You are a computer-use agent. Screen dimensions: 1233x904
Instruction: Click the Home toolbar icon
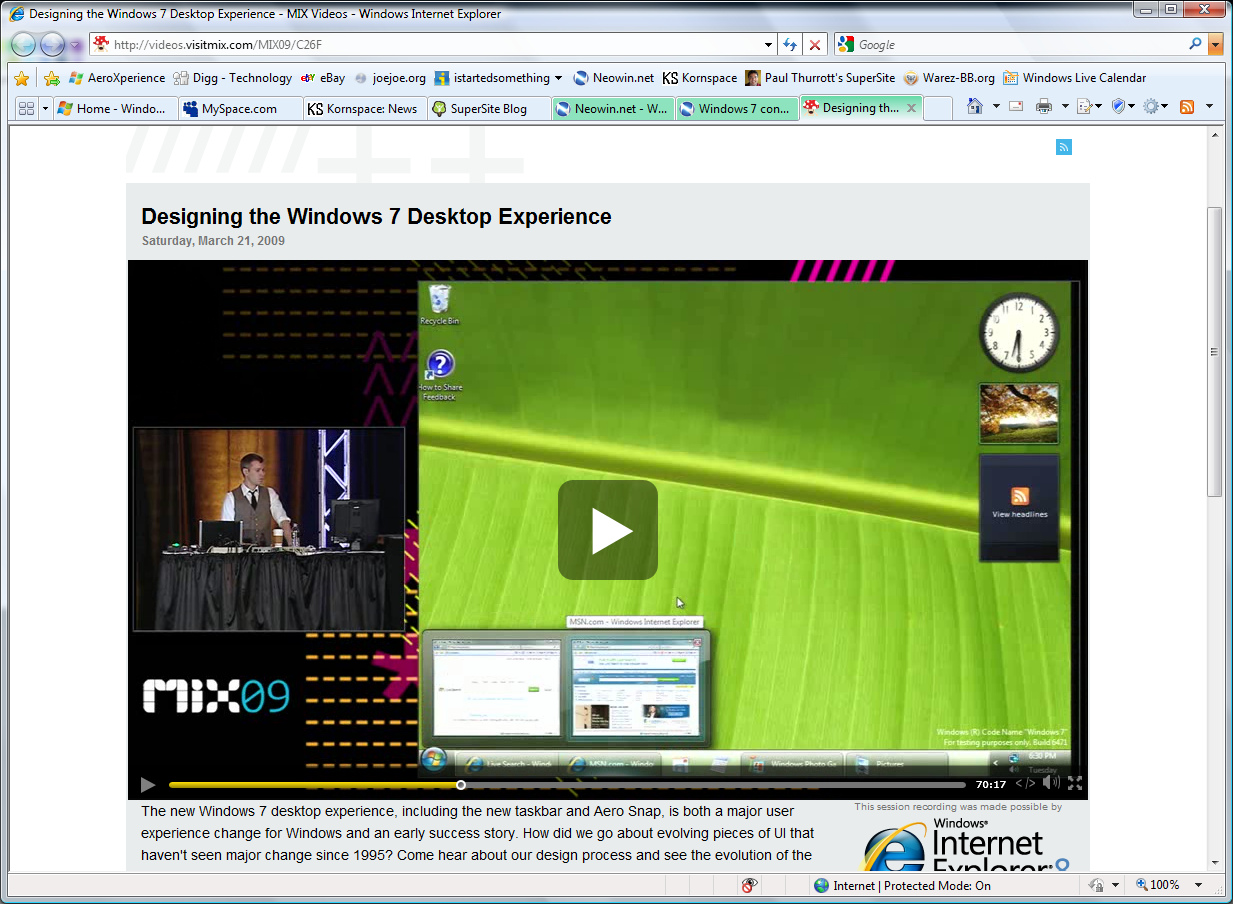(x=975, y=107)
